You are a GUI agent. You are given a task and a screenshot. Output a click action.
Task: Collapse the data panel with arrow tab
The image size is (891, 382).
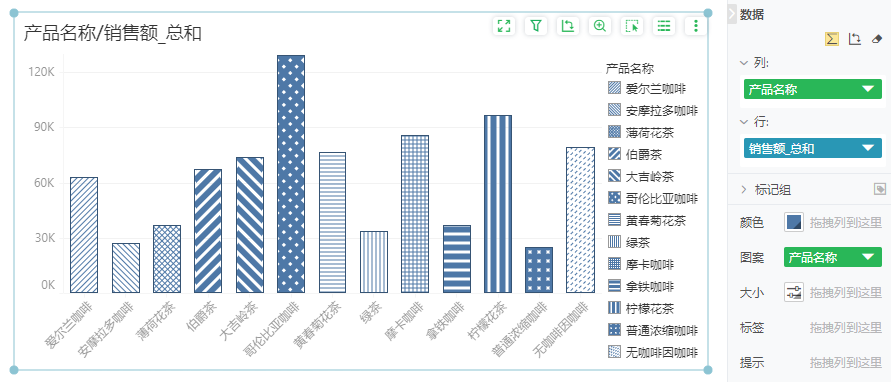(x=732, y=14)
